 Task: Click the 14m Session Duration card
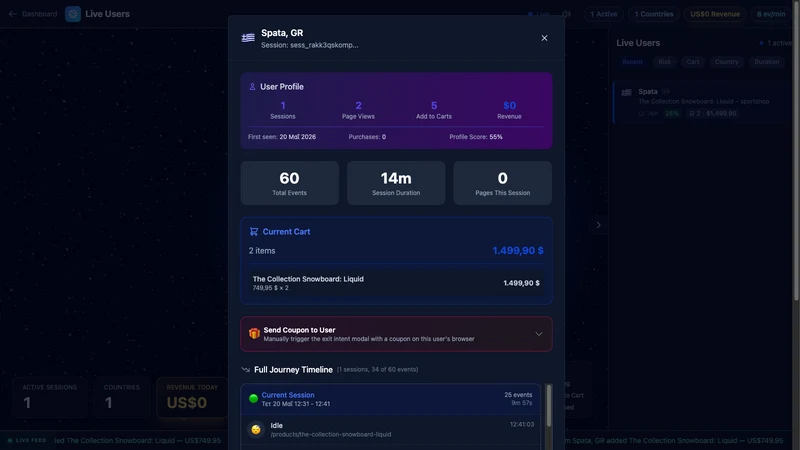[x=396, y=183]
